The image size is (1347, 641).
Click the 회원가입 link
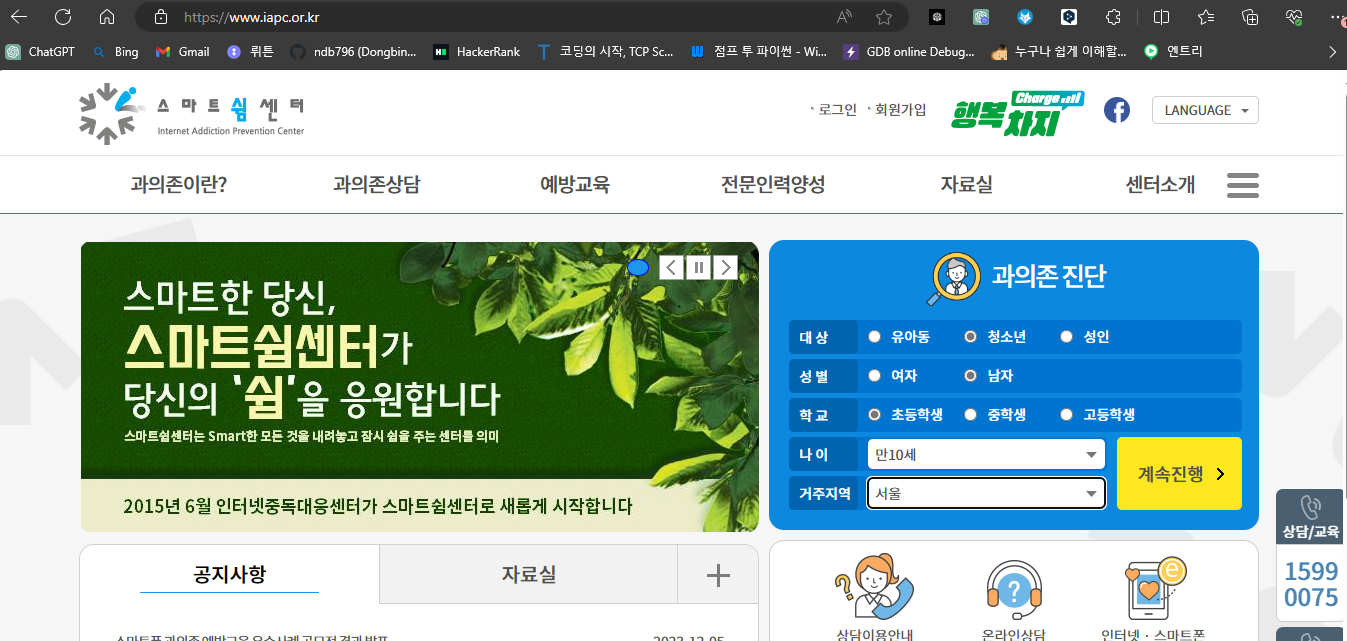[900, 110]
